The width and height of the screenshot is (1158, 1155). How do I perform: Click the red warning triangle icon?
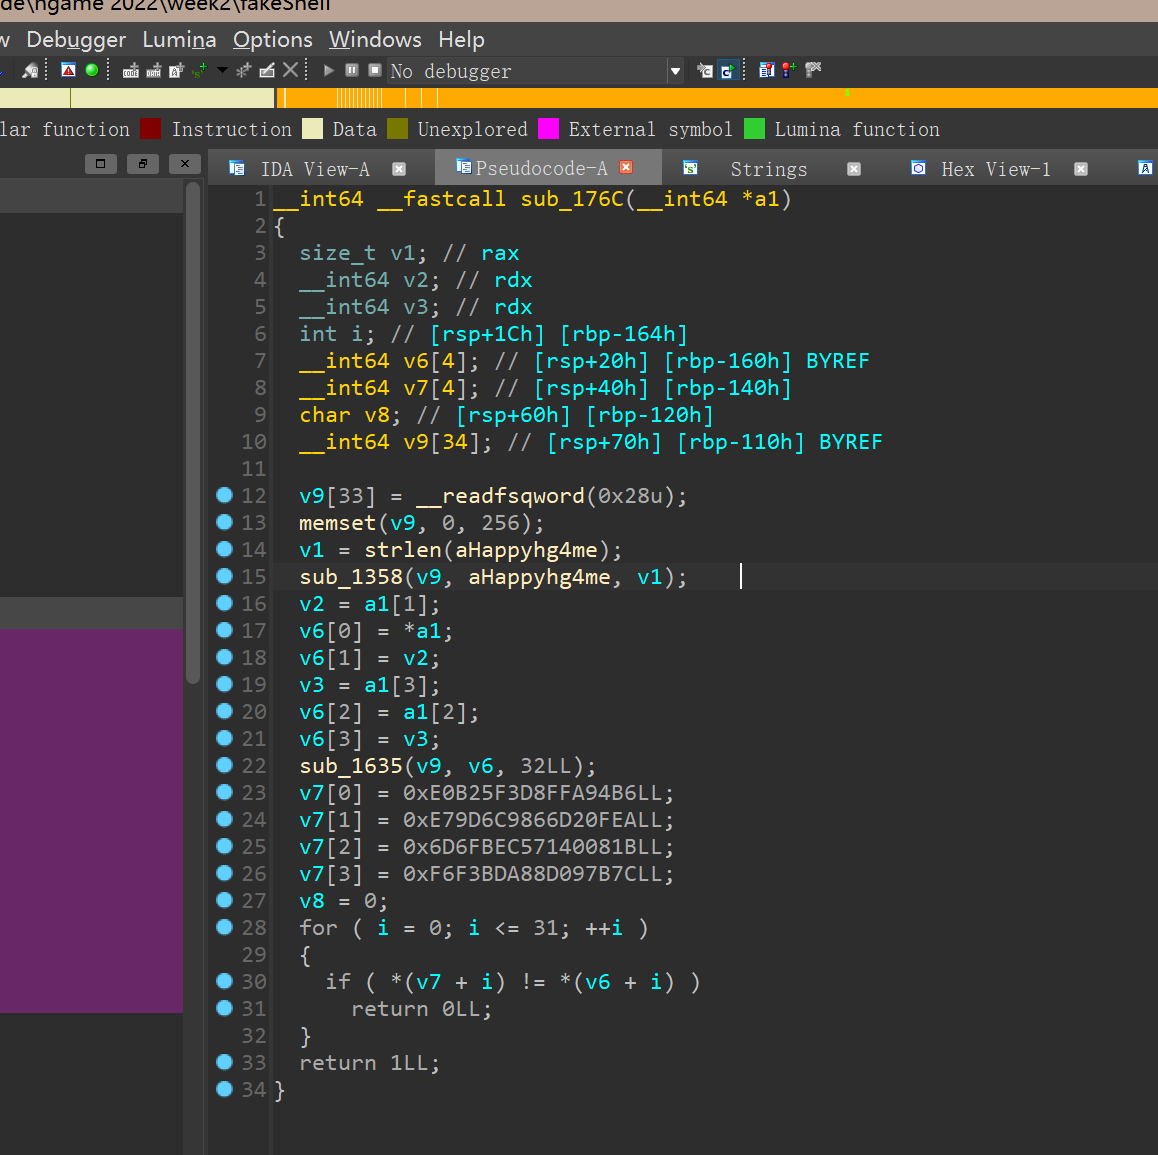click(x=68, y=70)
